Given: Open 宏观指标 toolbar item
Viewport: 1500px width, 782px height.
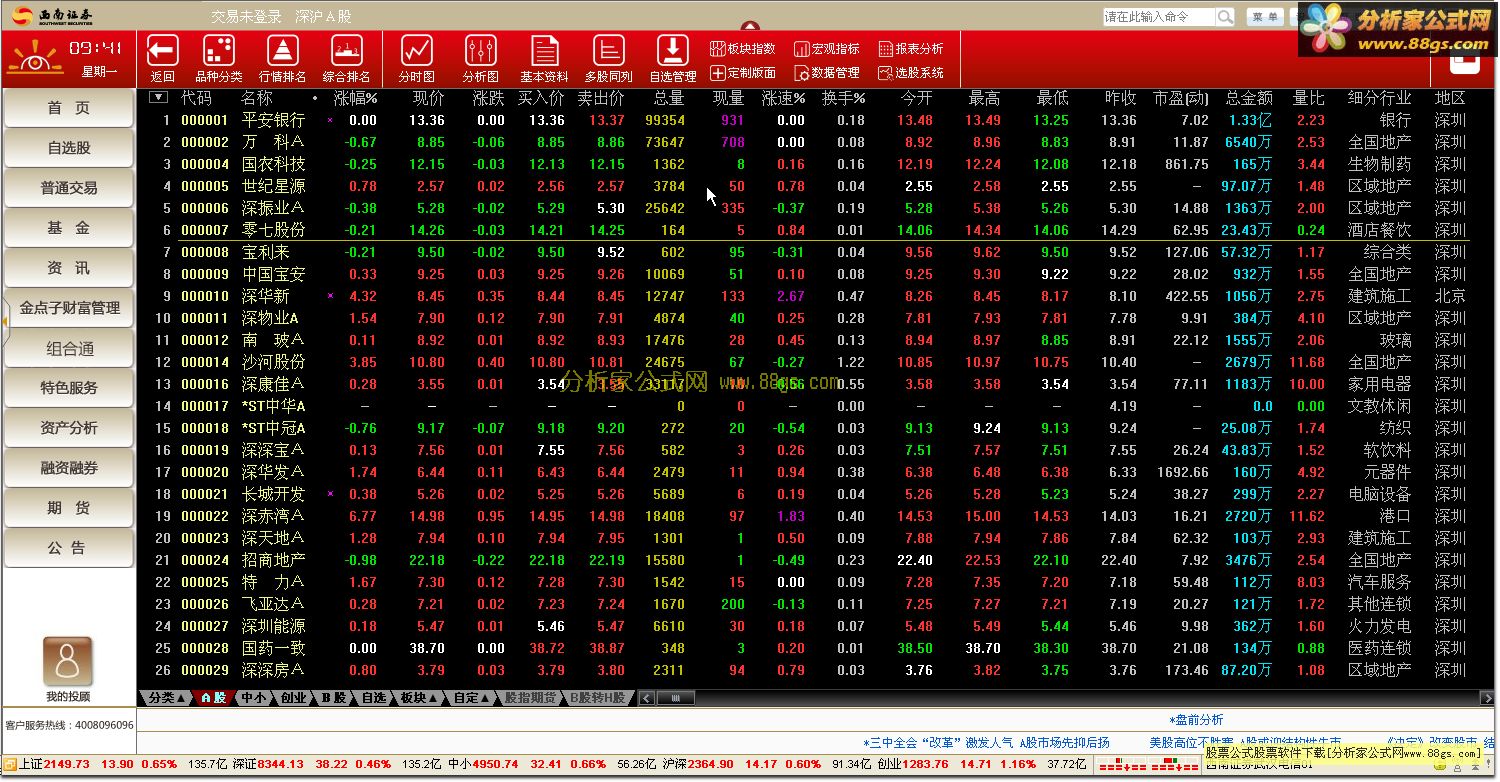Looking at the screenshot, I should 827,48.
